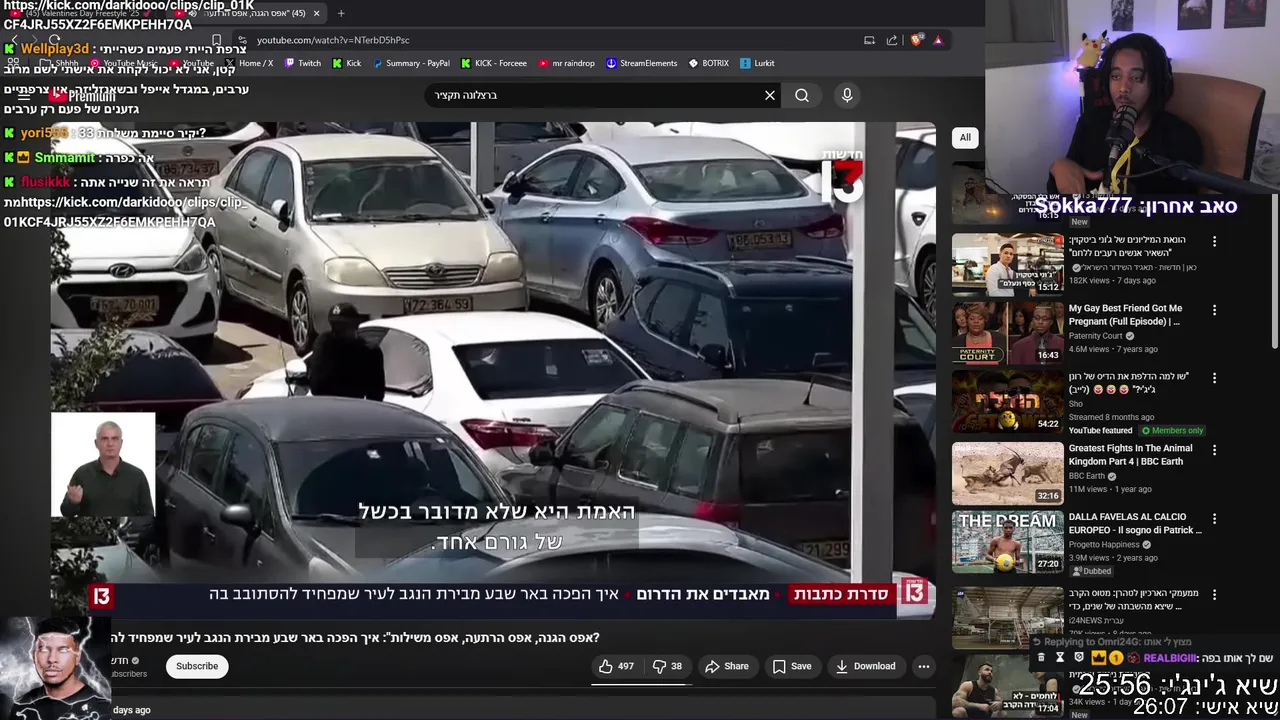Open BBC Earth channel name
Screen dimensions: 1280x720
[x=1086, y=476]
